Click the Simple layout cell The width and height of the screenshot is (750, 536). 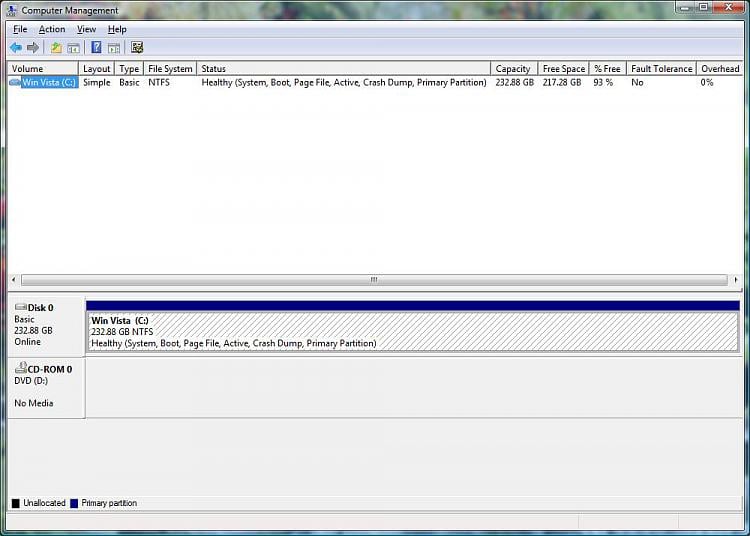point(97,82)
